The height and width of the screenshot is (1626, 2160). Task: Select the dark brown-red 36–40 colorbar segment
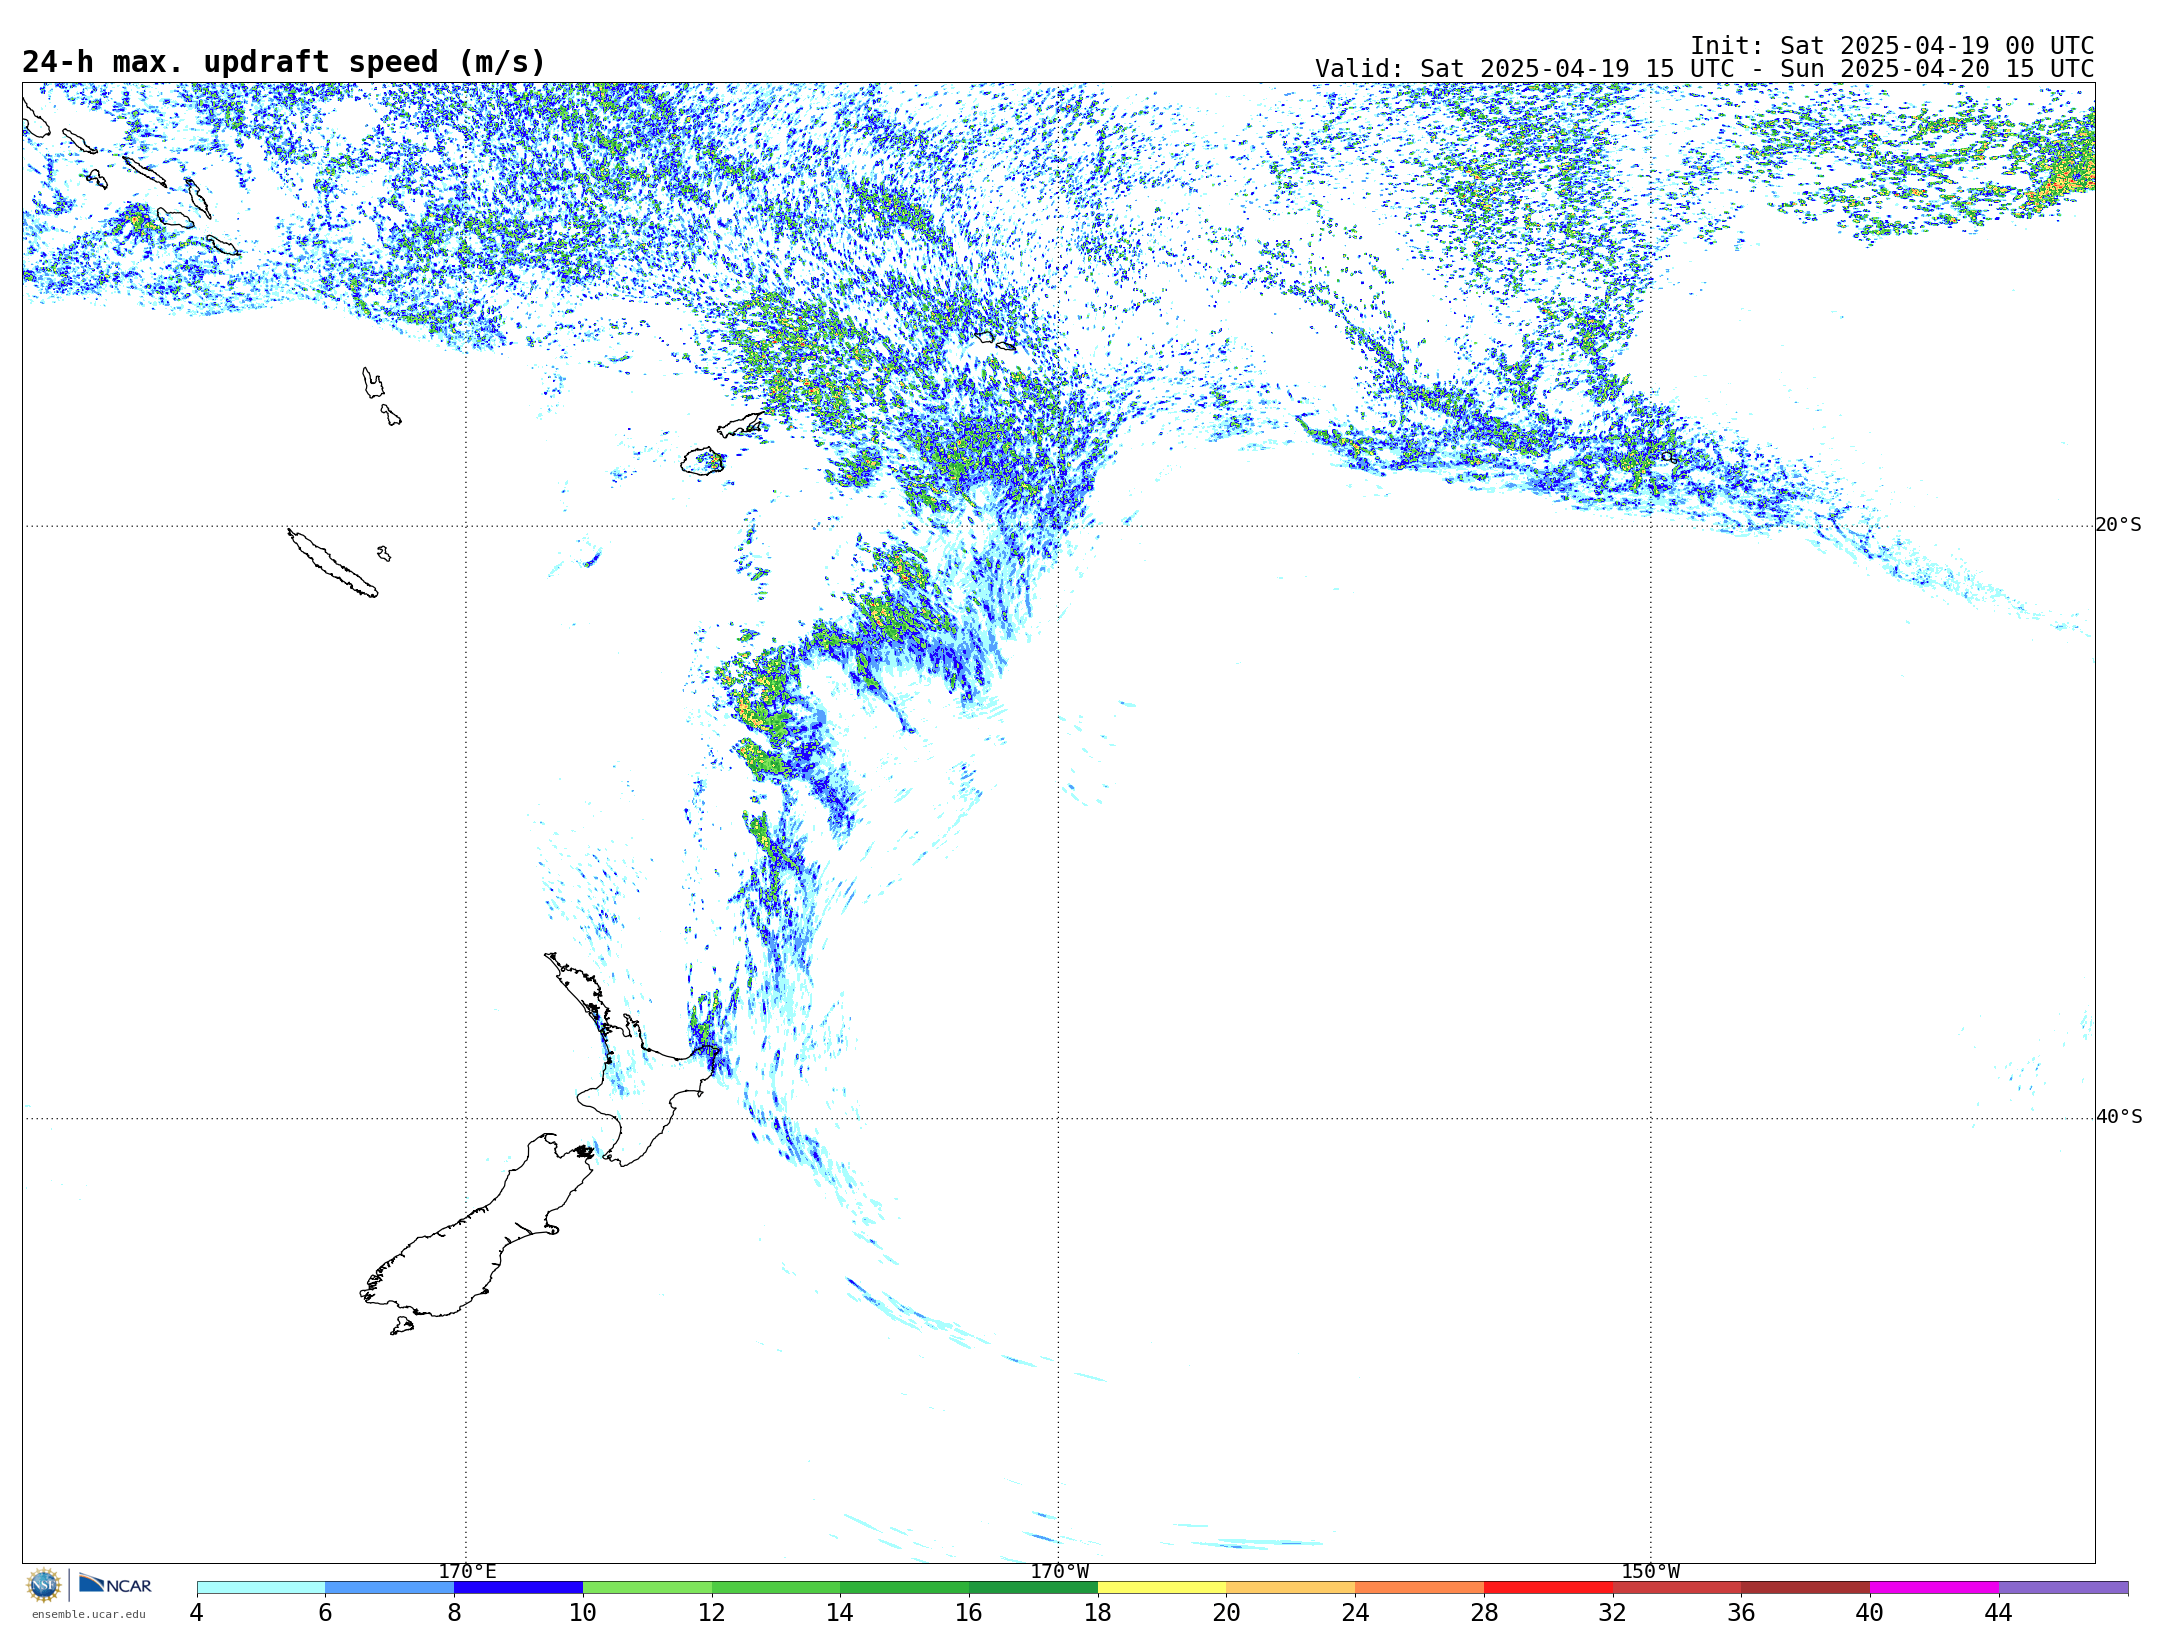pyautogui.click(x=1806, y=1588)
